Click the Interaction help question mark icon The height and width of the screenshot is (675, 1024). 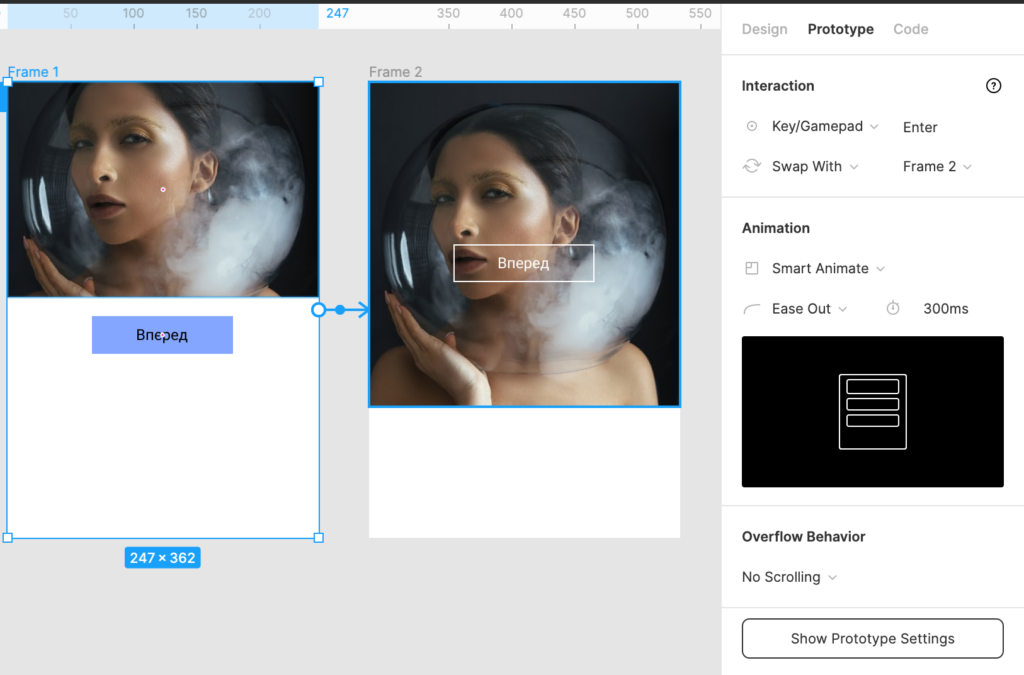[993, 86]
